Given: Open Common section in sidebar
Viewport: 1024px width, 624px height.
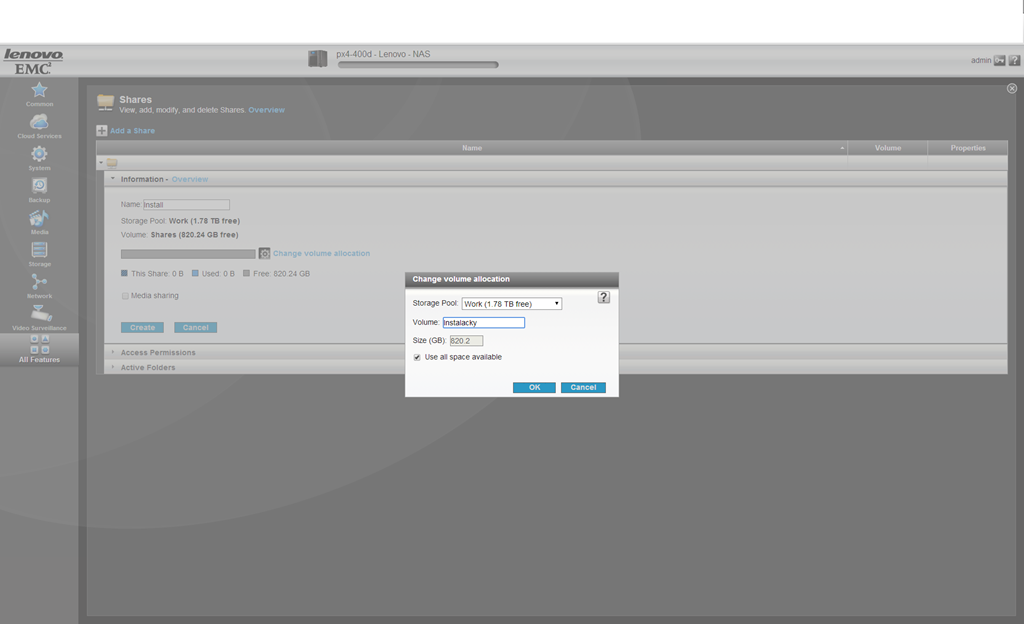Looking at the screenshot, I should (x=39, y=92).
